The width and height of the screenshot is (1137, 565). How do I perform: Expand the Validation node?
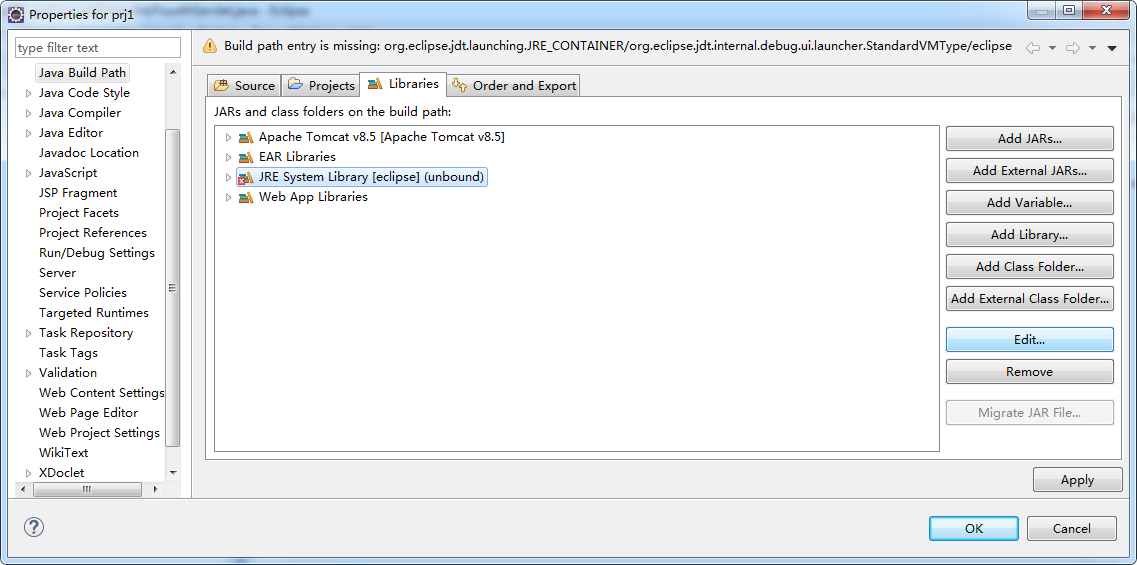tap(28, 373)
